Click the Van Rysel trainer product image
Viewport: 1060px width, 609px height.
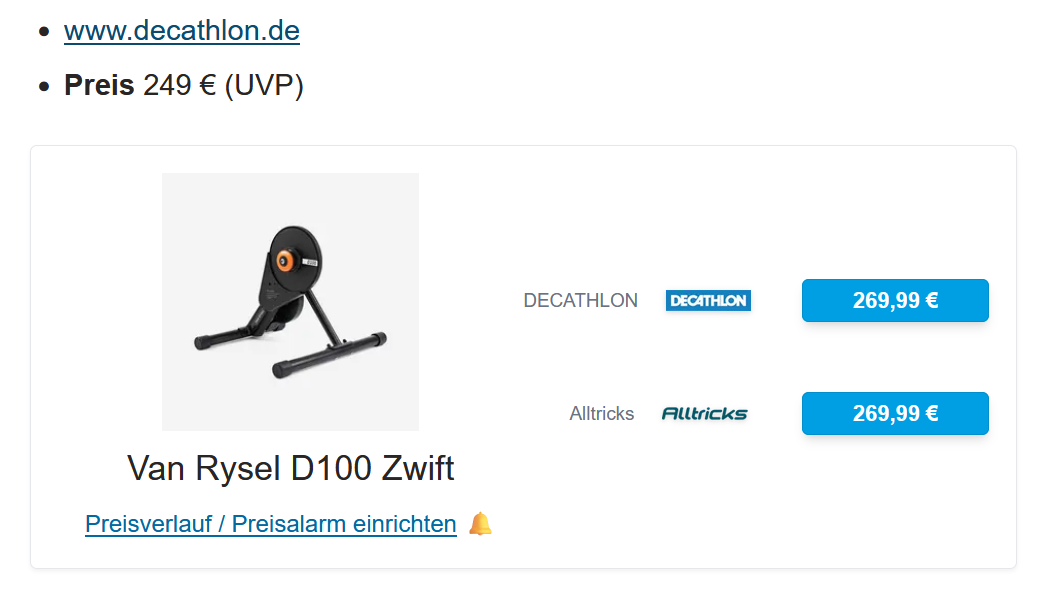[290, 301]
